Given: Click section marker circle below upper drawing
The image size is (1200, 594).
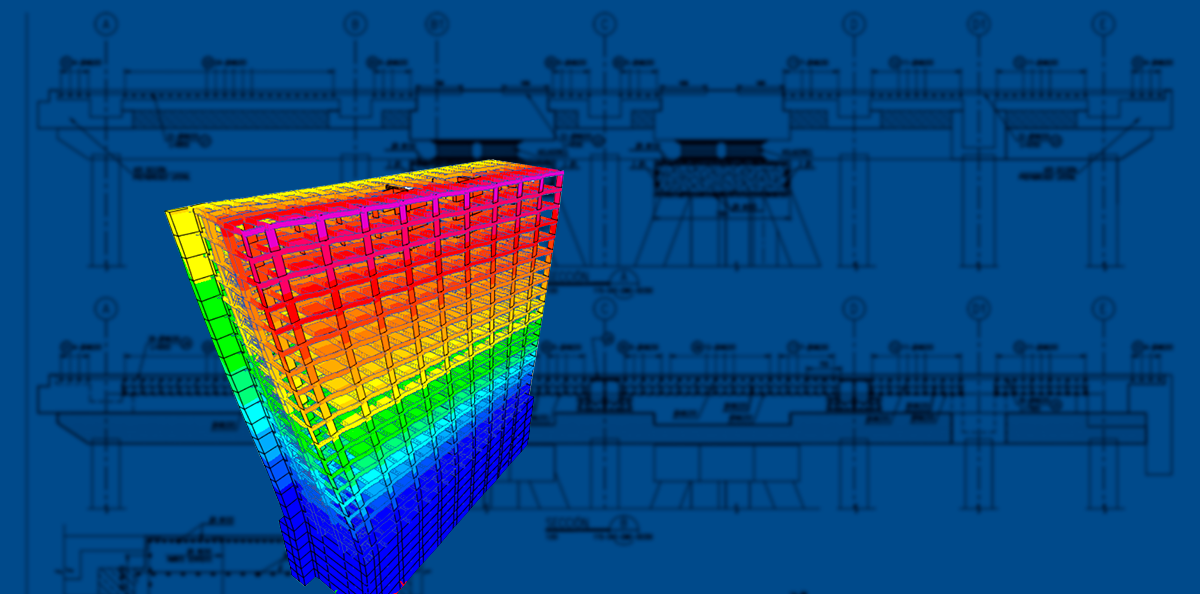Looking at the screenshot, I should [624, 278].
